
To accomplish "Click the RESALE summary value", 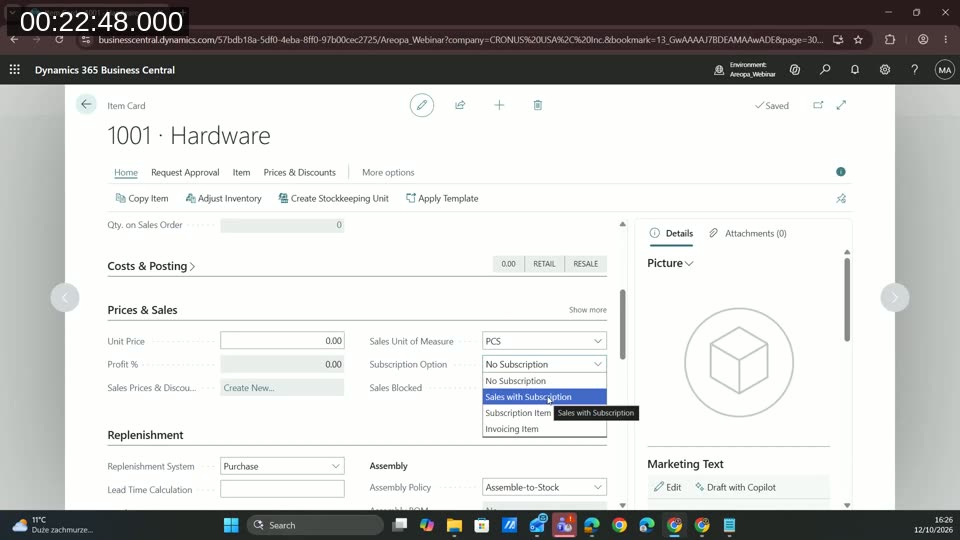I will [x=585, y=264].
